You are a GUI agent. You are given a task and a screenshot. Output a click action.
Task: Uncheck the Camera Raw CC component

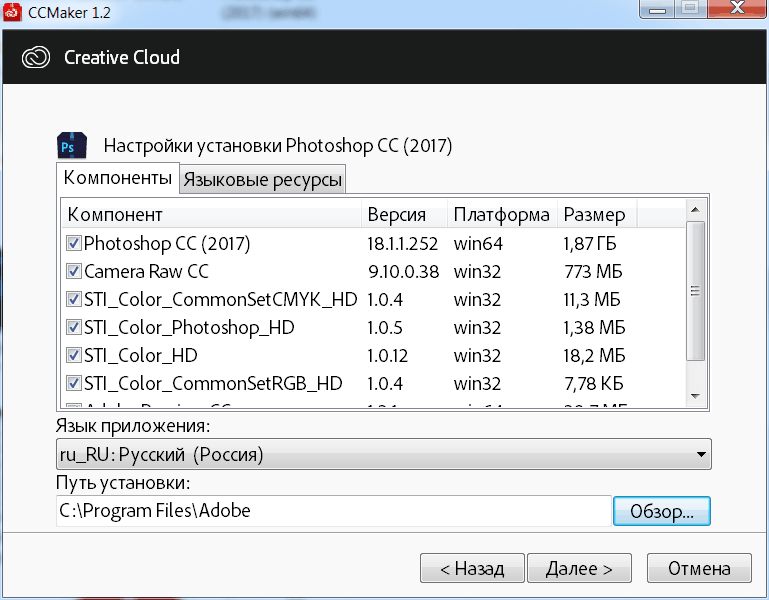tap(74, 271)
